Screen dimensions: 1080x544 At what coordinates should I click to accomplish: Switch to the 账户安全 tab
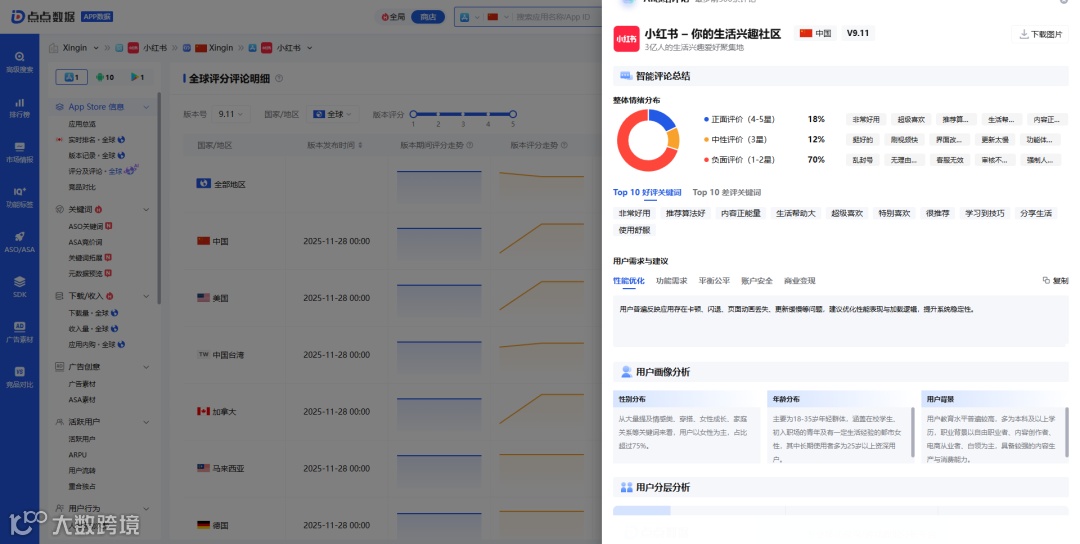(x=756, y=280)
